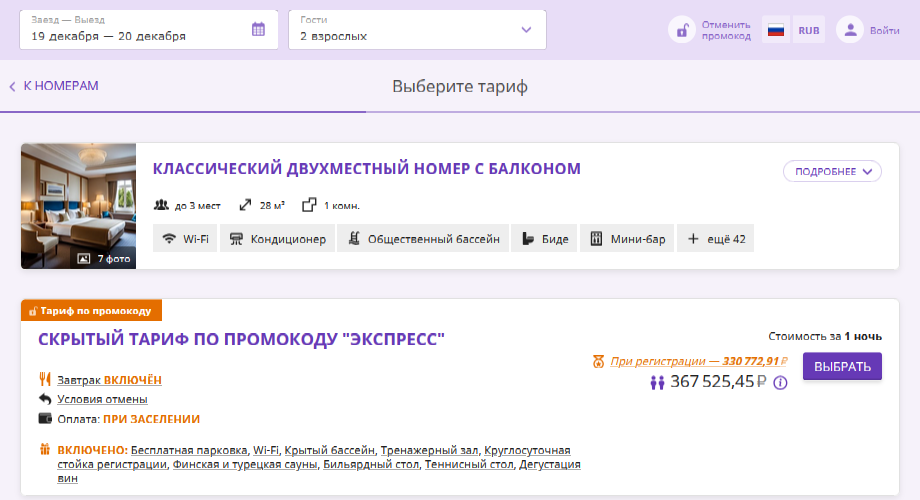Image resolution: width=920 pixels, height=500 pixels.
Task: Open the room photo thumbnail
Action: pos(79,206)
